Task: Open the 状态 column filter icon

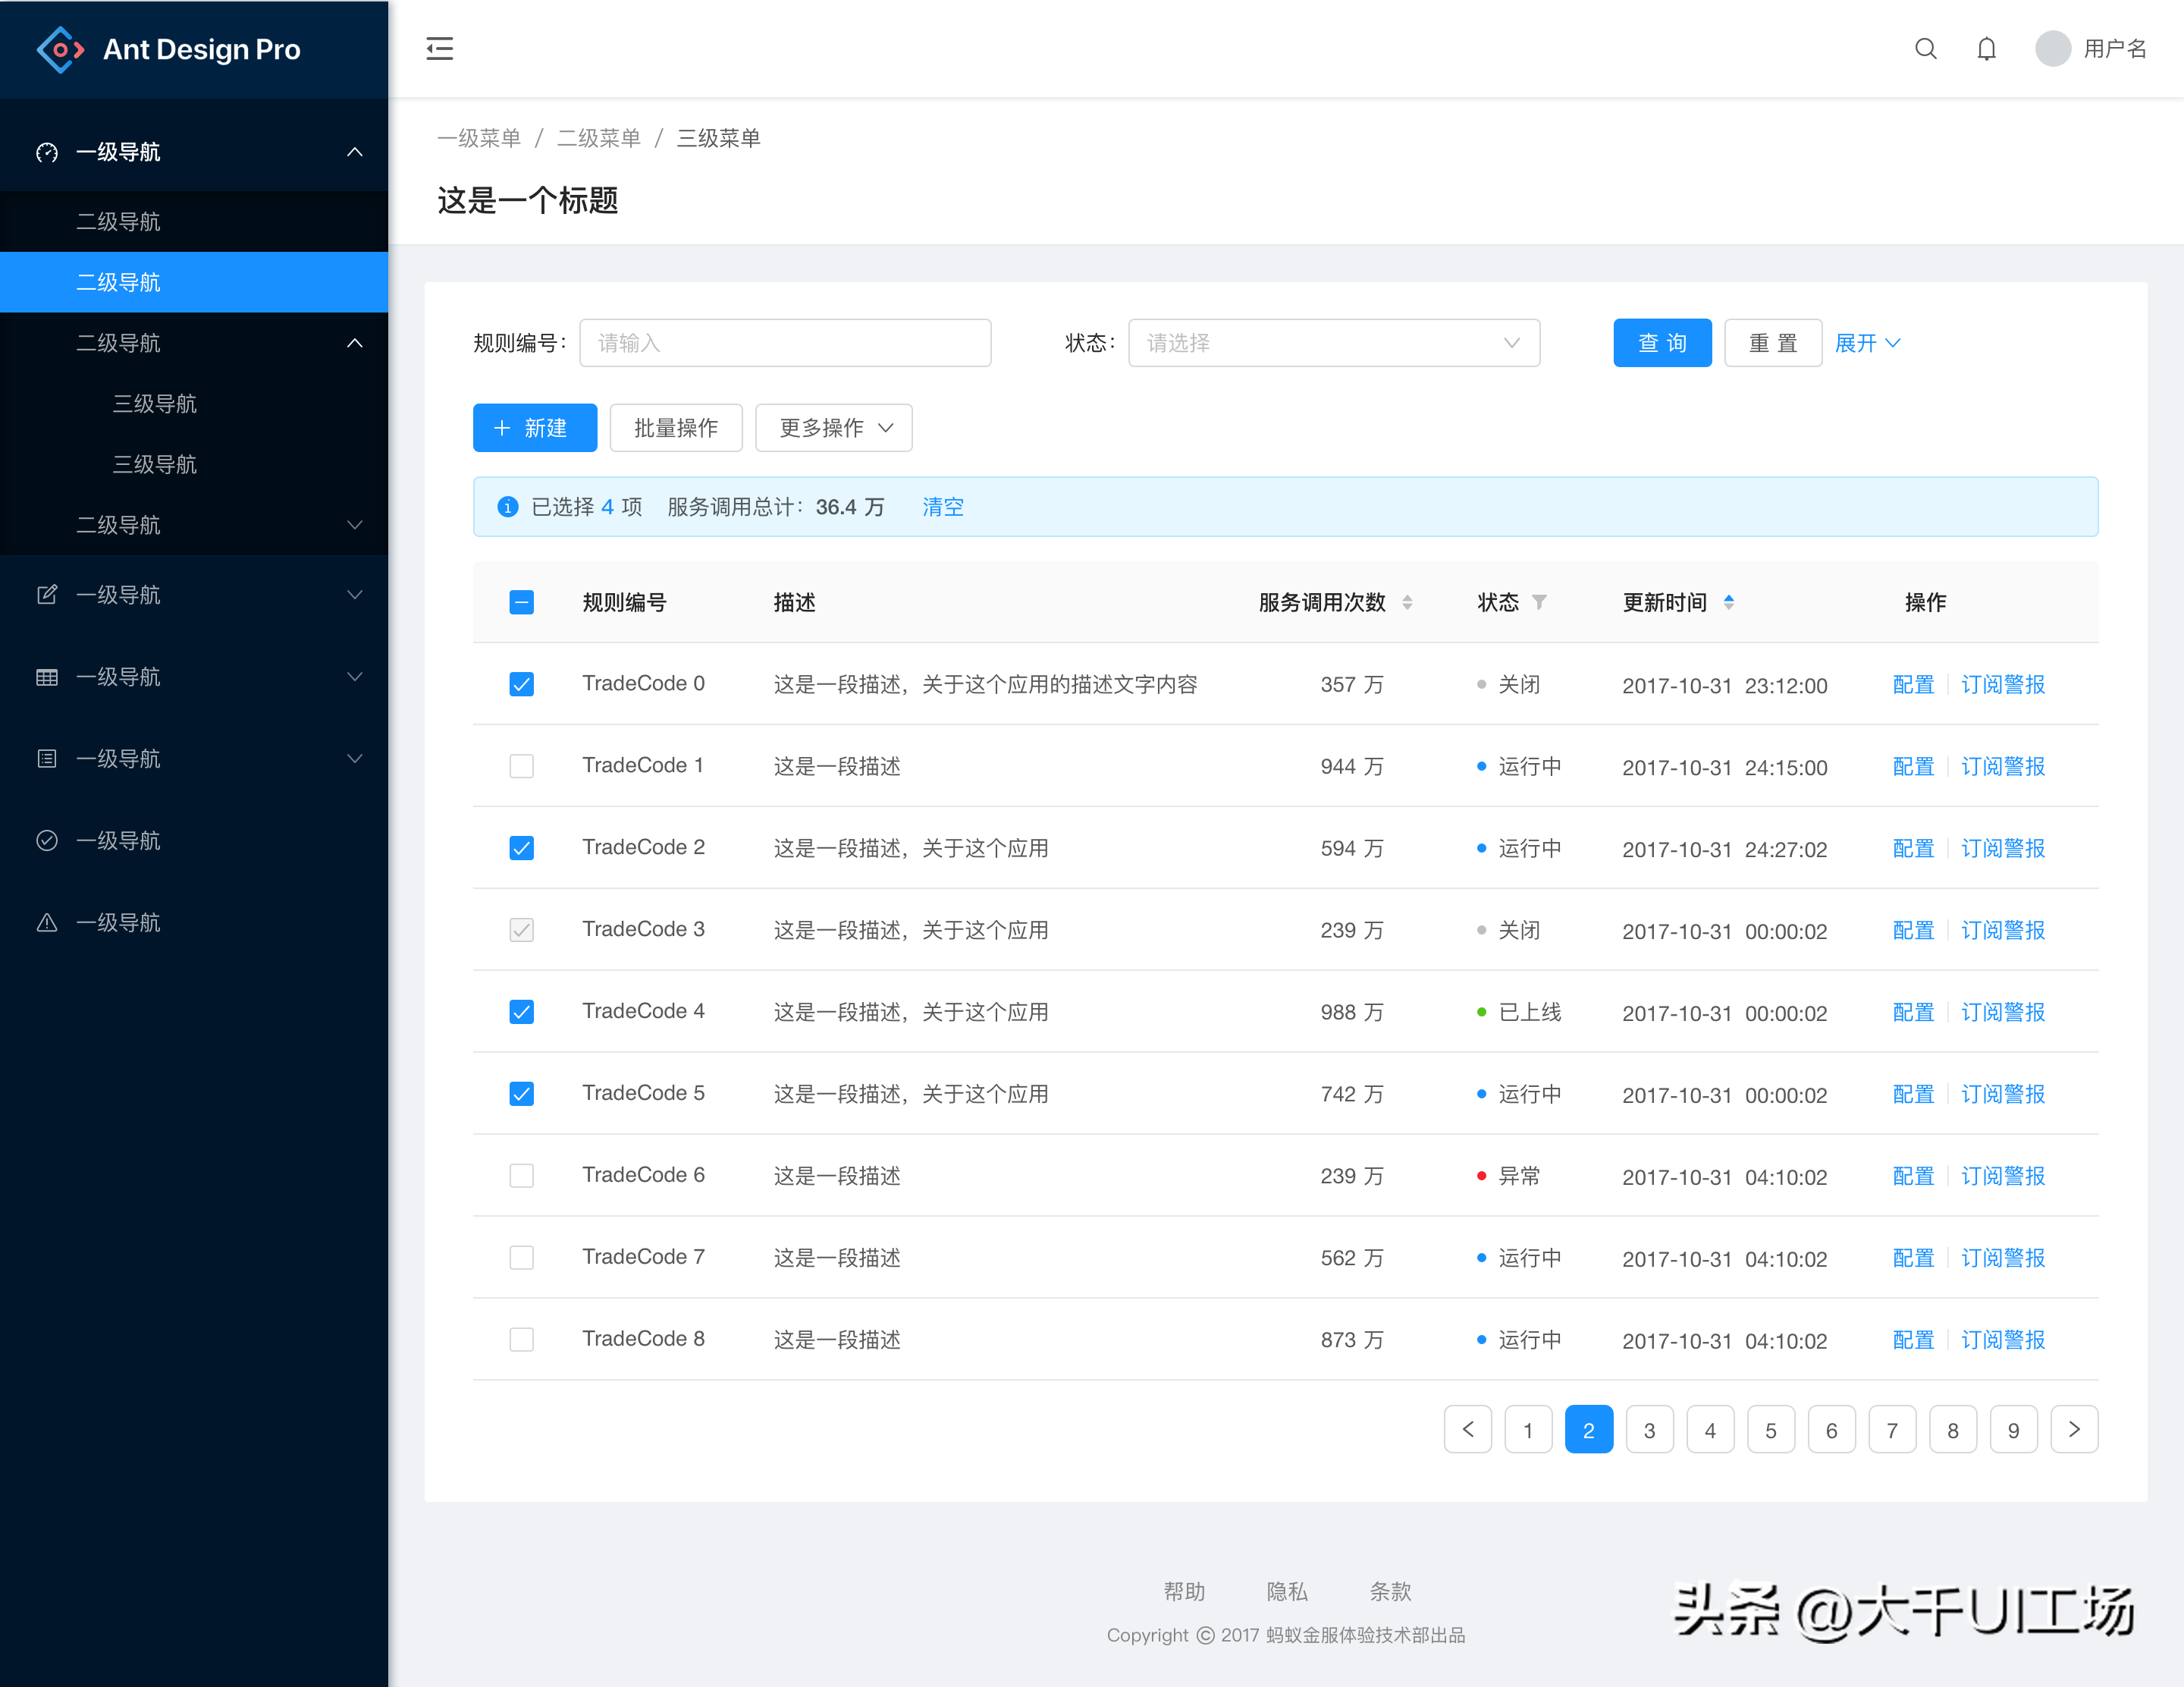Action: coord(1539,602)
